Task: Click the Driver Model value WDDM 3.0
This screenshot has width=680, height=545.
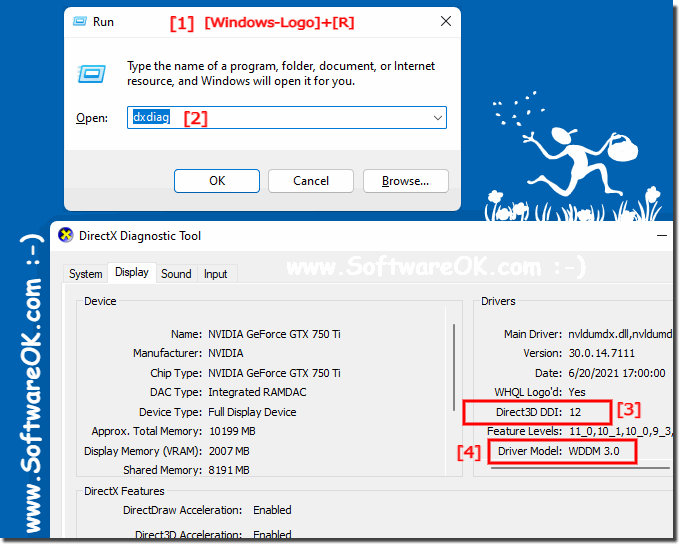Action: pyautogui.click(x=594, y=451)
